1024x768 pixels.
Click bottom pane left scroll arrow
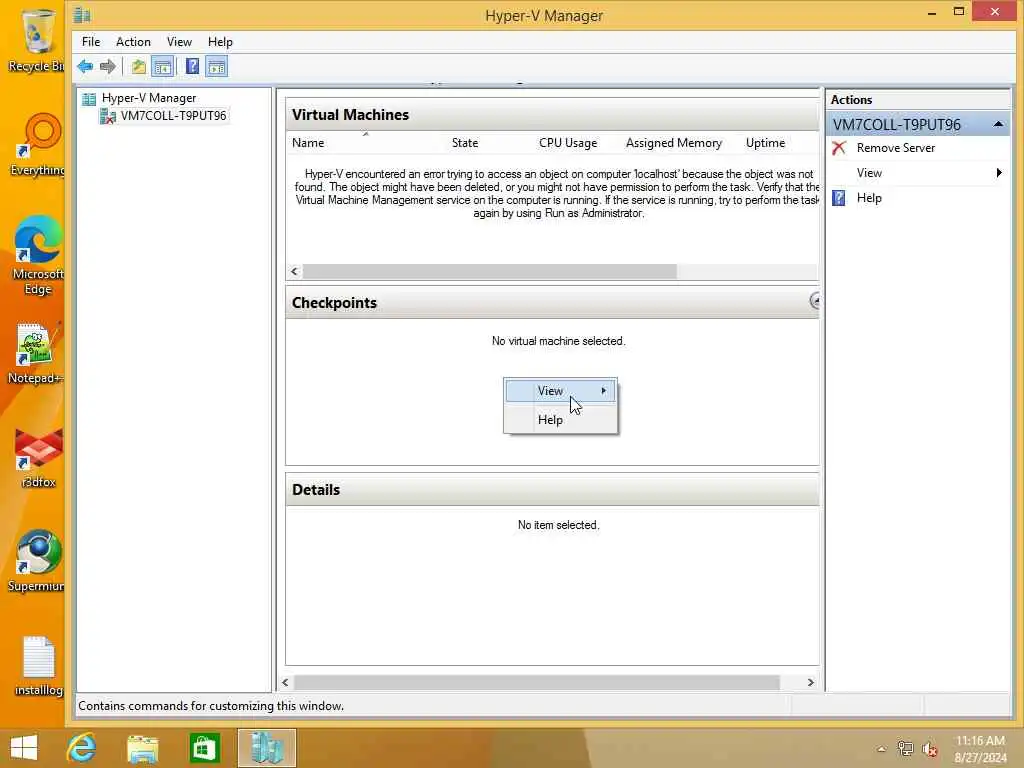tap(285, 682)
